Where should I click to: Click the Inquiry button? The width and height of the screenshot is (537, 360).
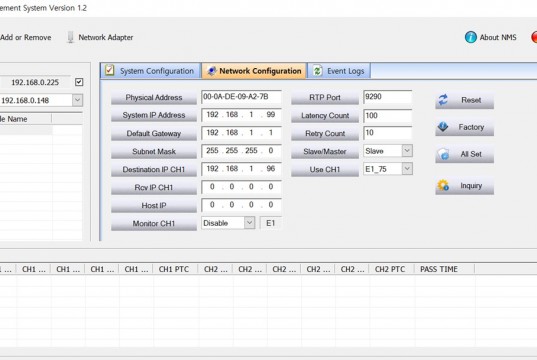coord(464,186)
